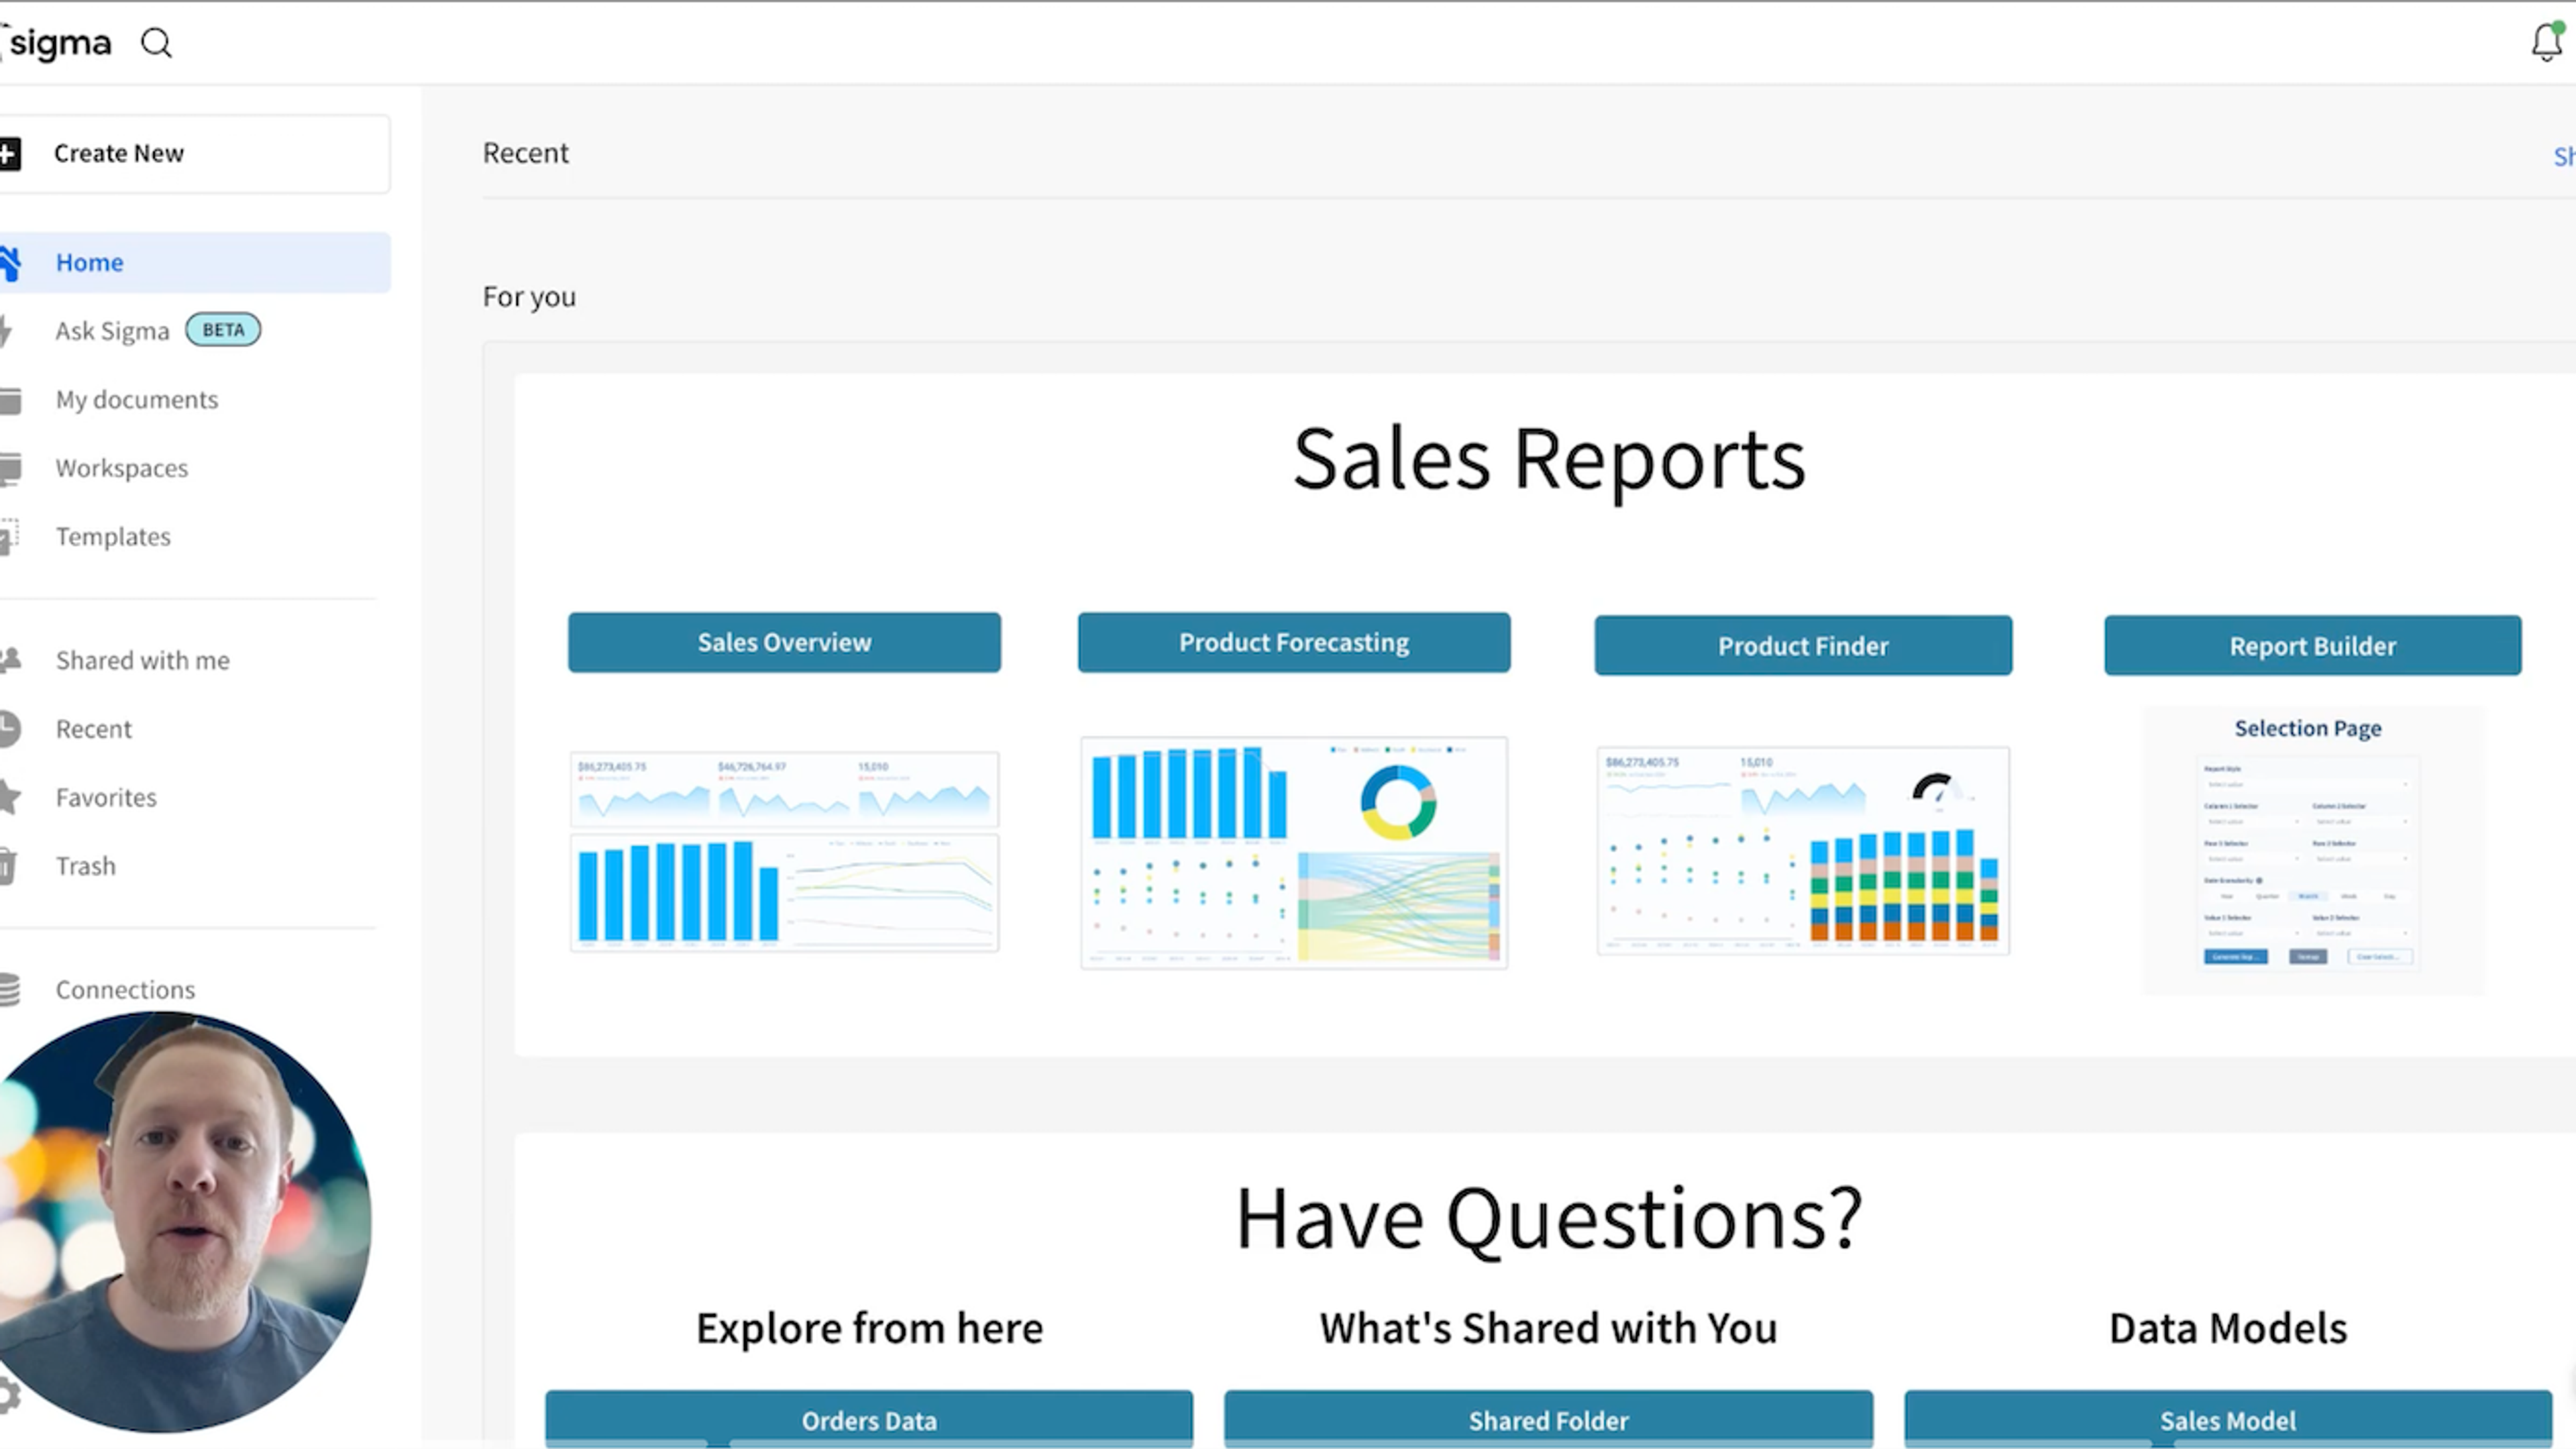The width and height of the screenshot is (2576, 1449).
Task: Click the Ask Sigma lightning icon
Action: click(6, 331)
